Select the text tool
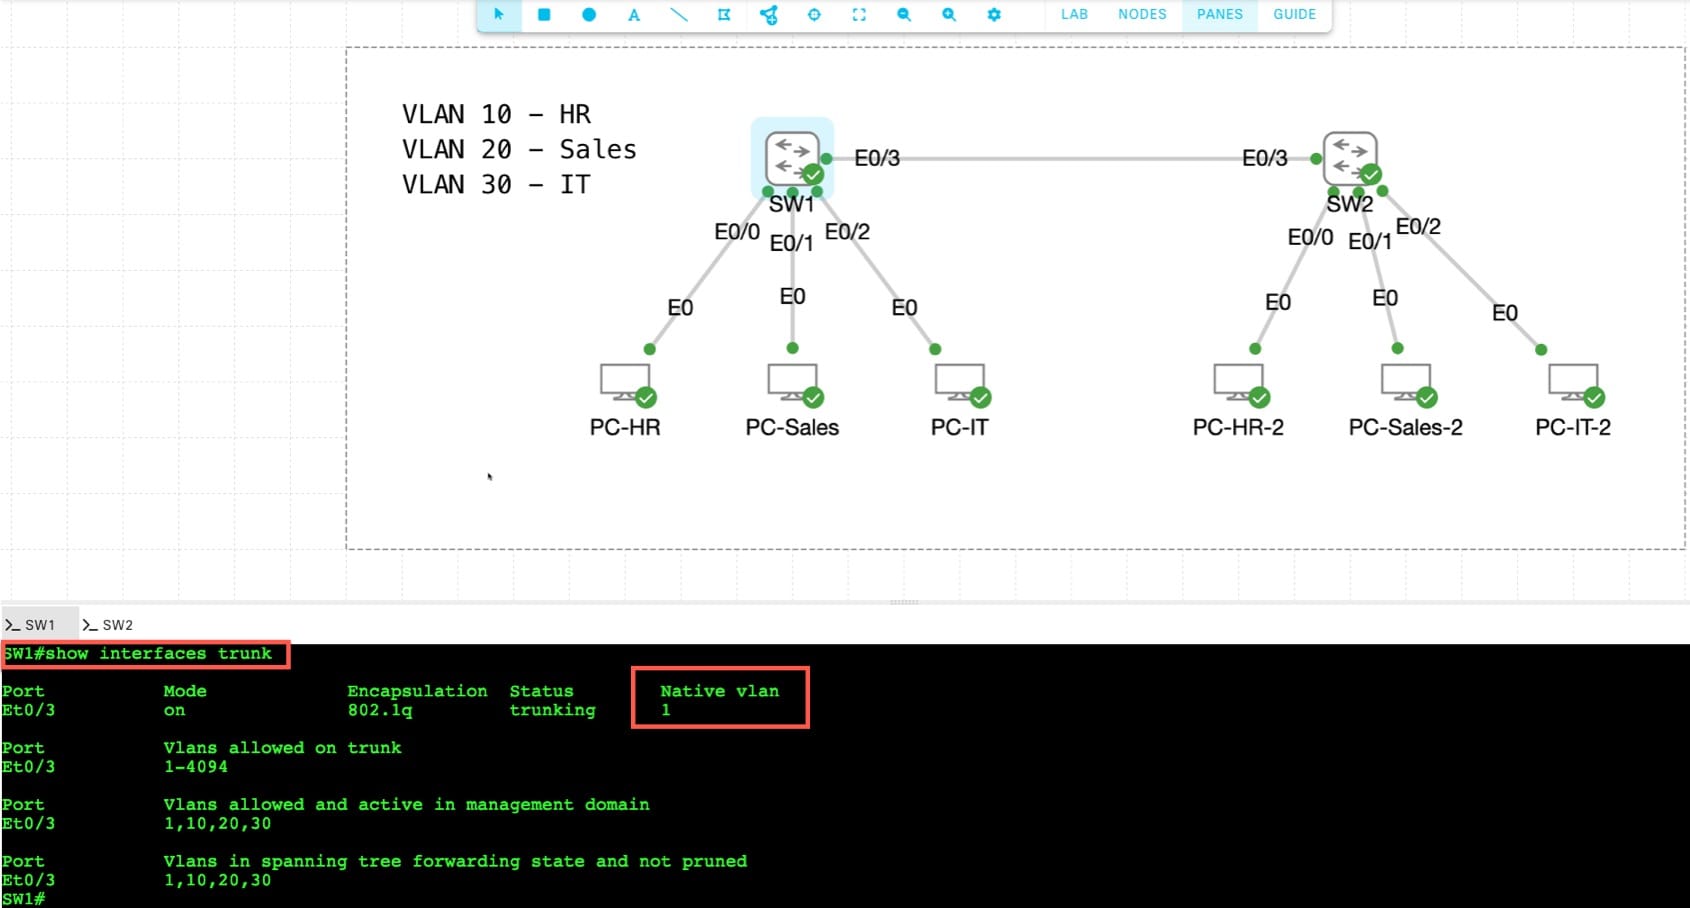 (x=633, y=15)
